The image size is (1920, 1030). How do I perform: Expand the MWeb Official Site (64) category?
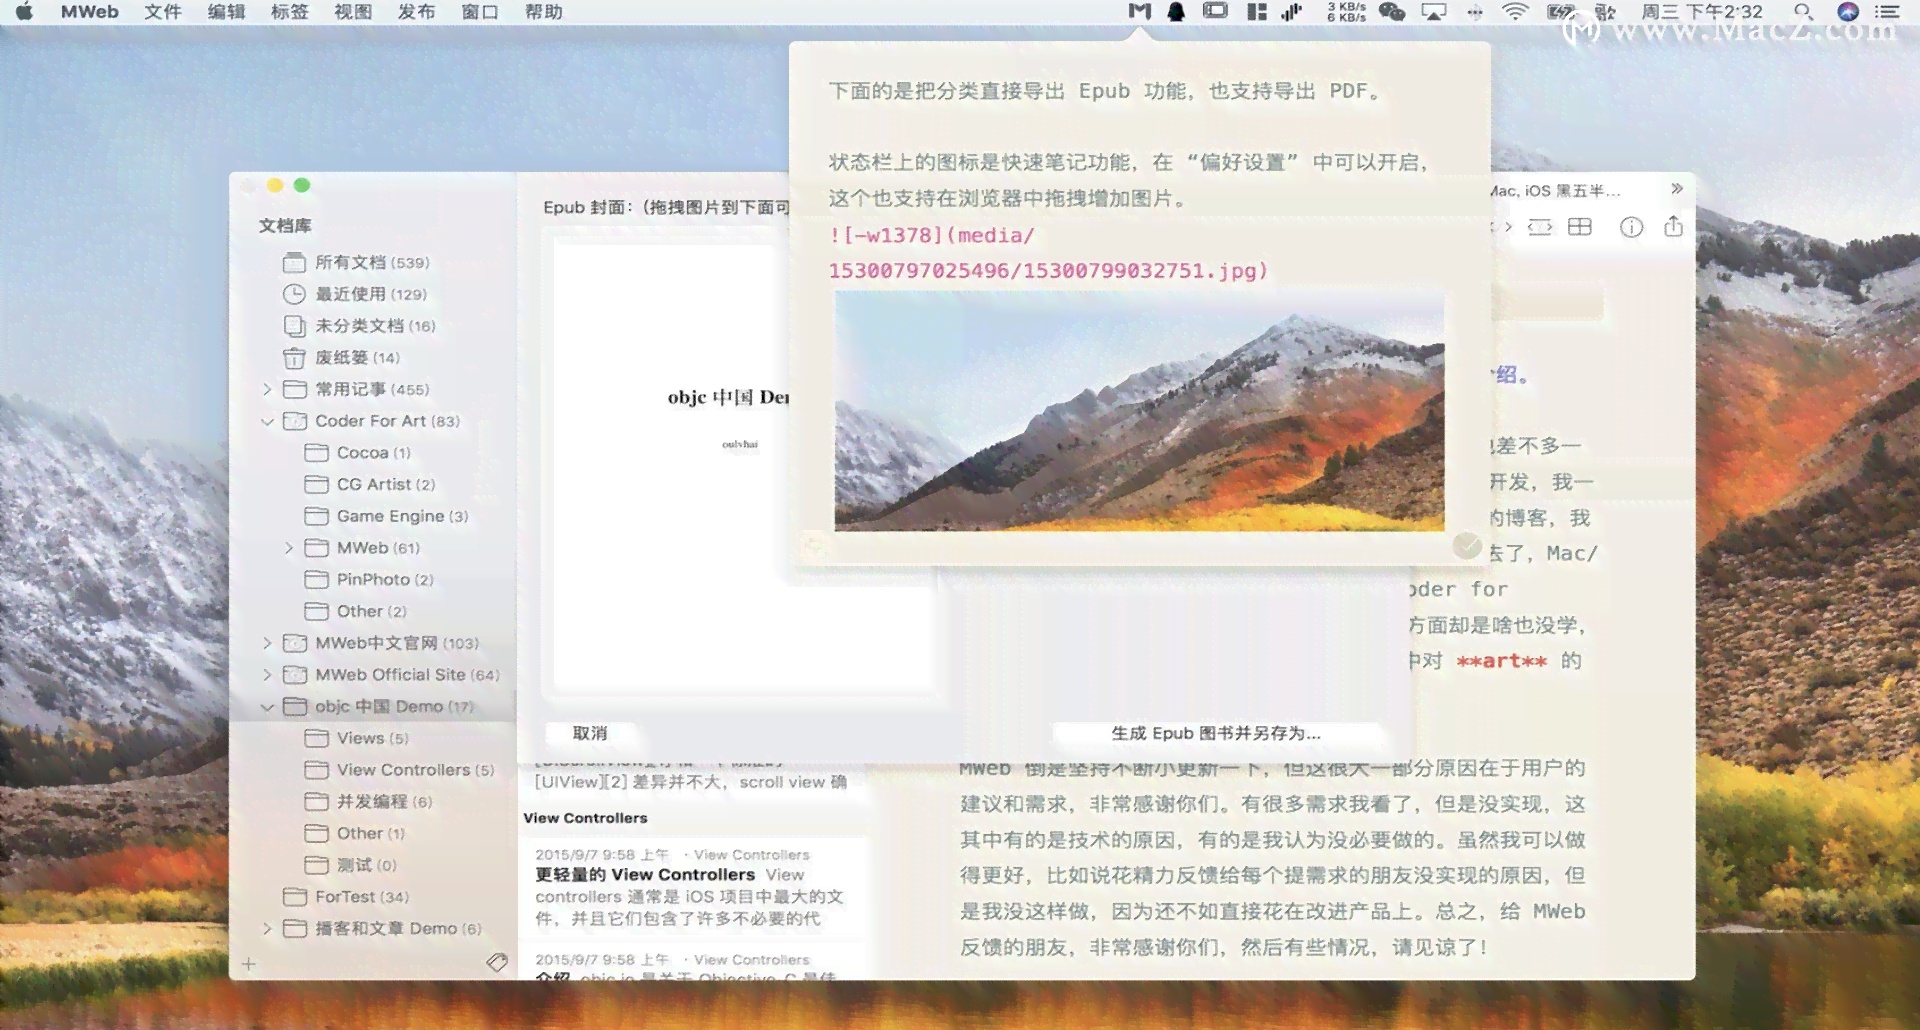click(267, 675)
